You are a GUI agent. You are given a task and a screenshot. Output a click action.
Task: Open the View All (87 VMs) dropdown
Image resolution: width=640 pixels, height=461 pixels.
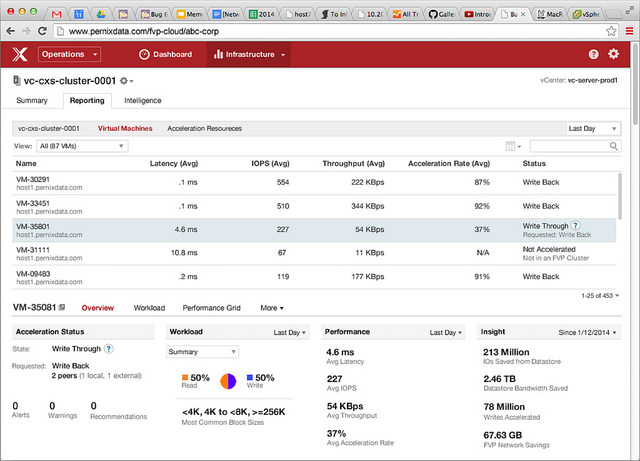coord(82,146)
